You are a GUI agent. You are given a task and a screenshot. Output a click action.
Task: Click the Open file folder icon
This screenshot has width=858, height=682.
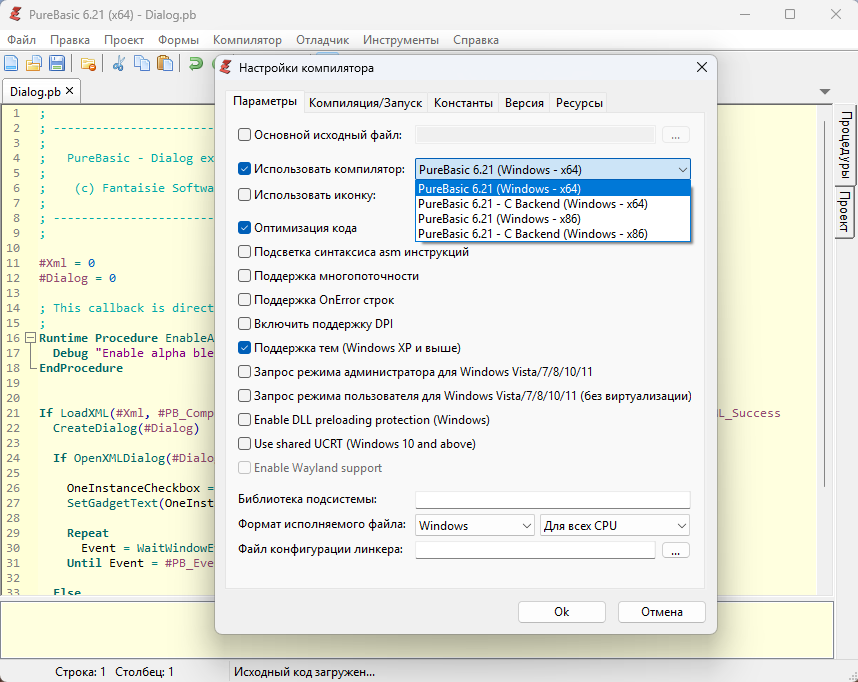click(34, 63)
